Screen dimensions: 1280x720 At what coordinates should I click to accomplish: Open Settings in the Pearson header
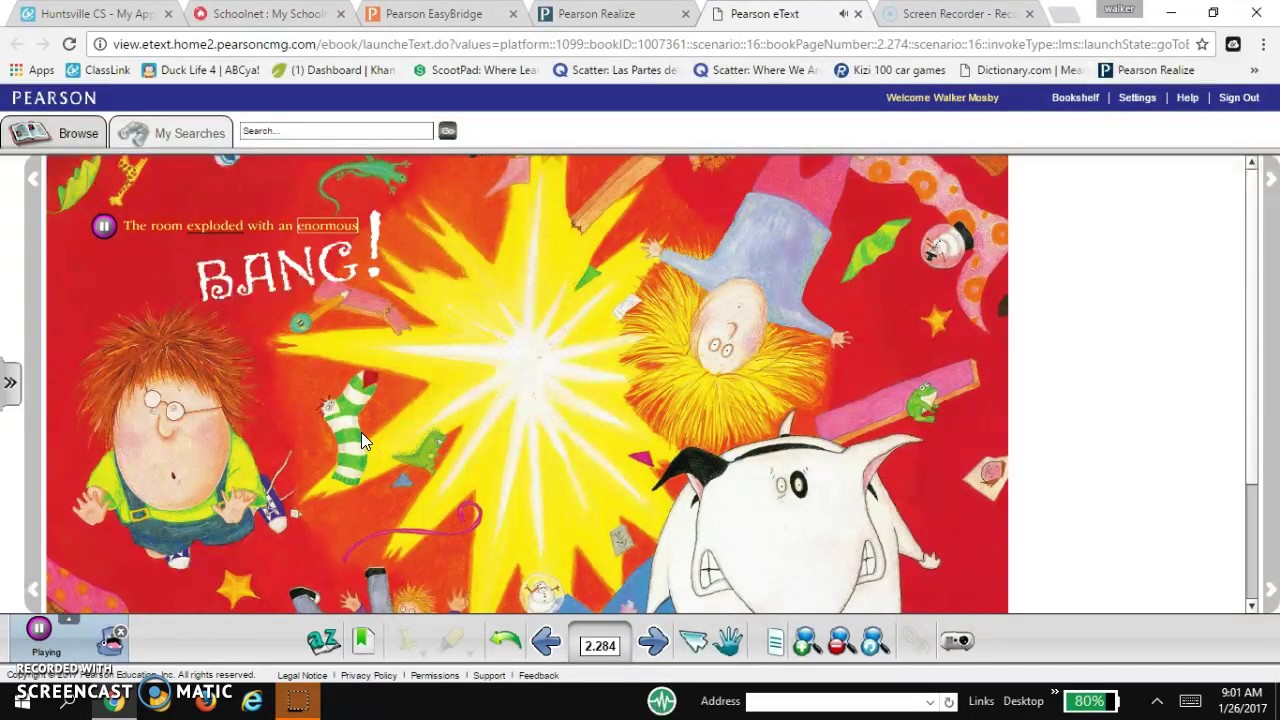tap(1137, 98)
